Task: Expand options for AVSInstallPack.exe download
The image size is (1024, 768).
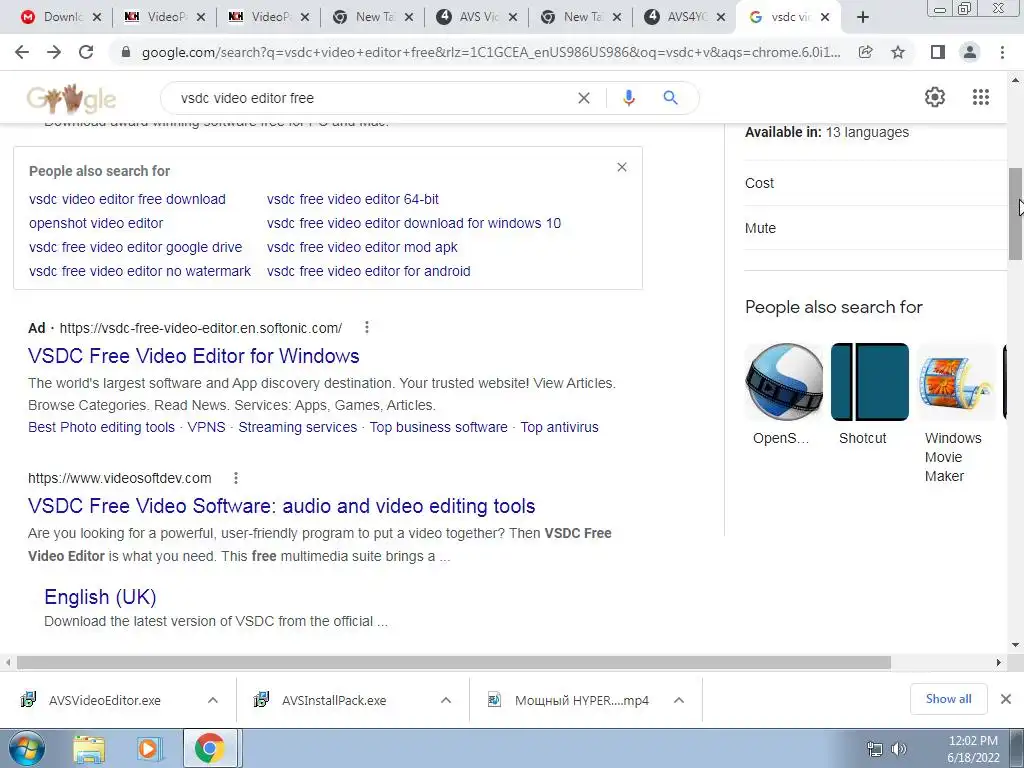Action: tap(445, 700)
